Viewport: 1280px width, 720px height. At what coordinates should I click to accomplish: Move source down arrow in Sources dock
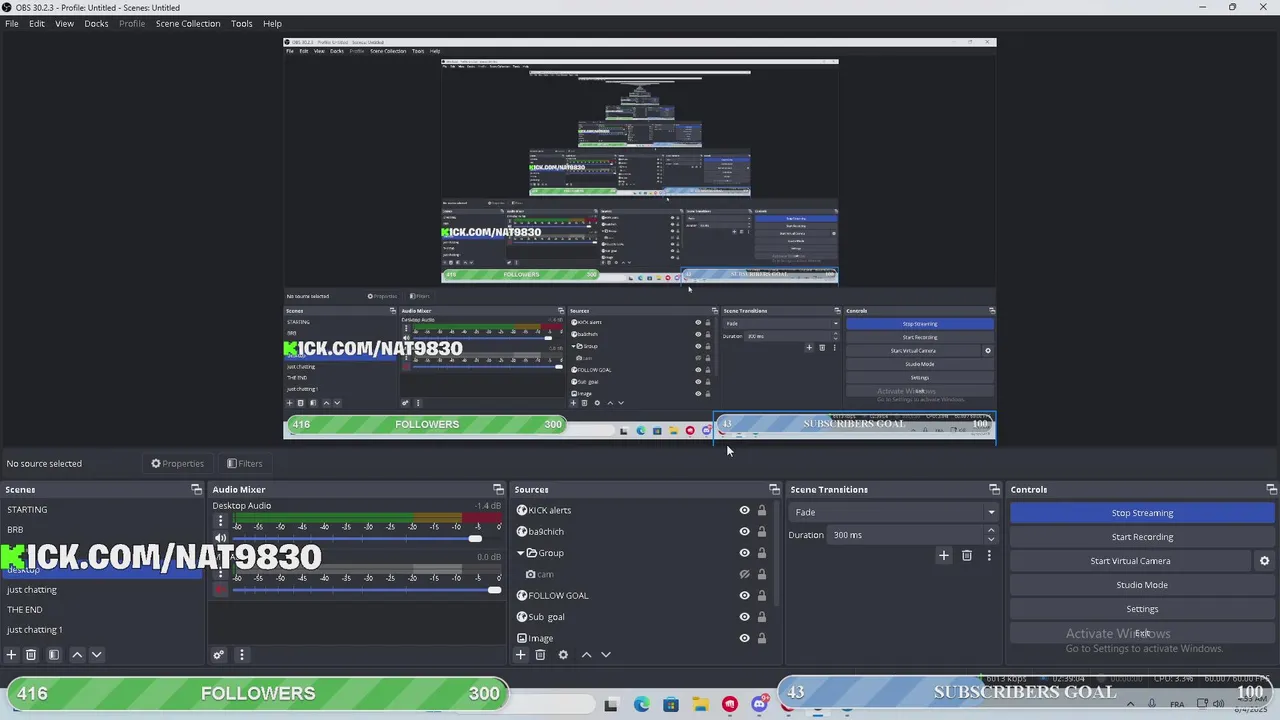pyautogui.click(x=606, y=655)
